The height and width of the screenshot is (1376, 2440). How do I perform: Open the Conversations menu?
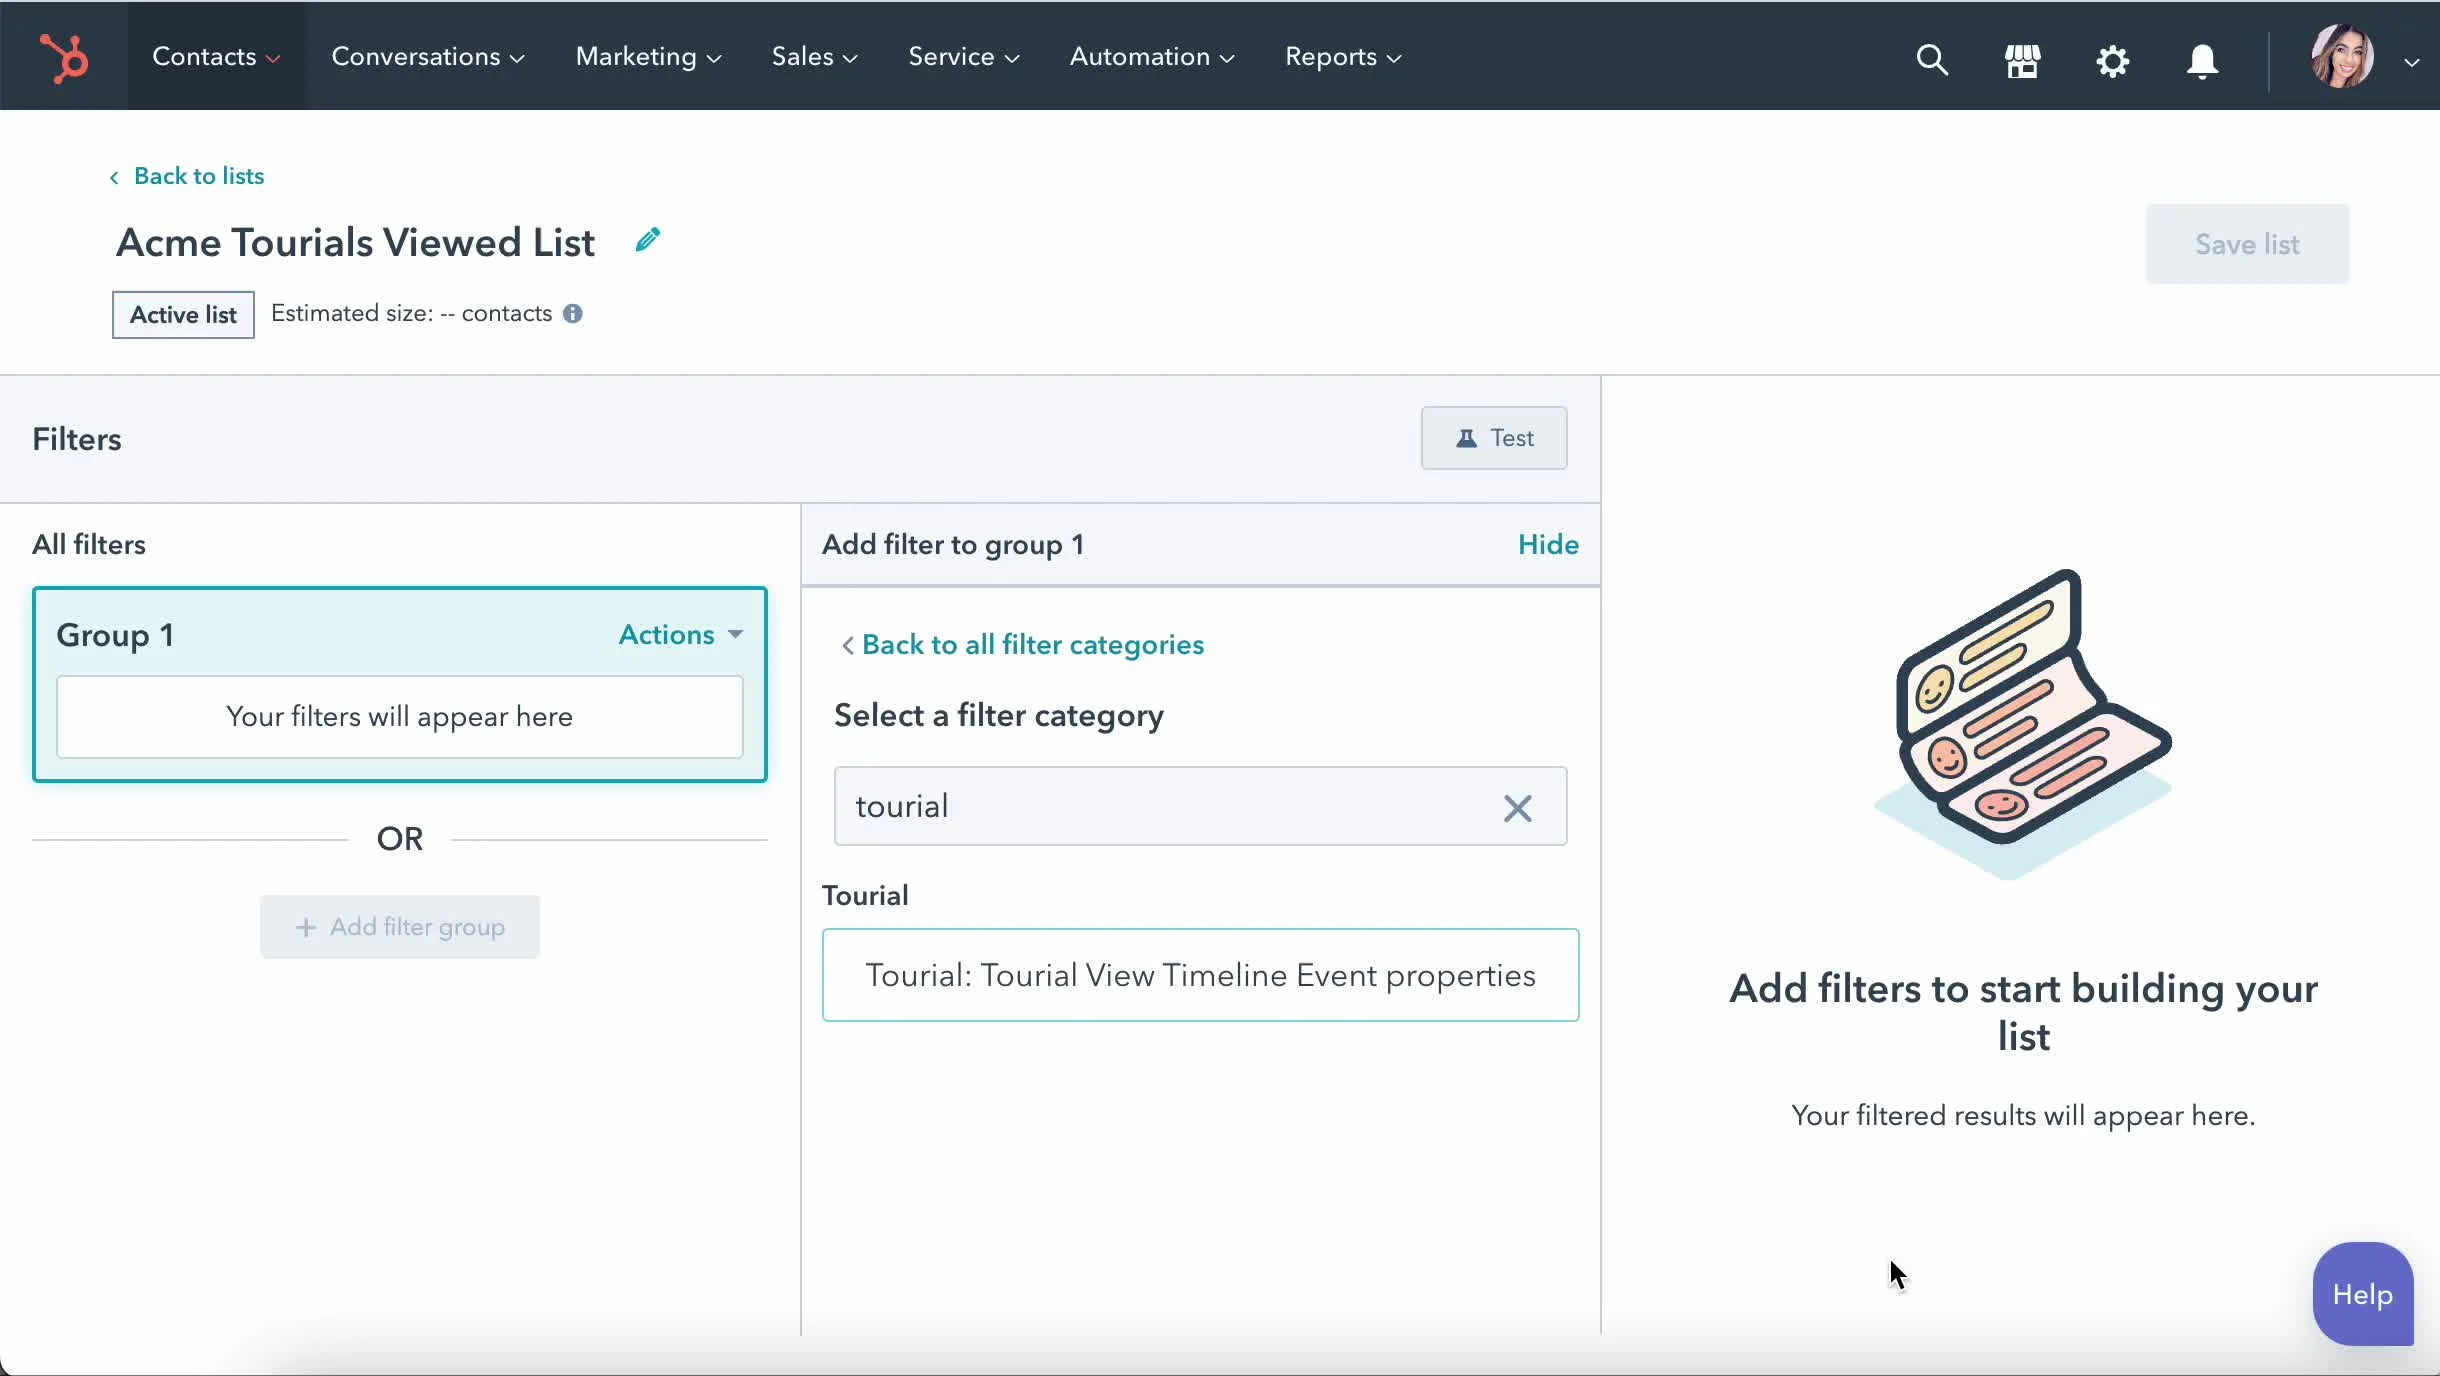click(x=428, y=57)
